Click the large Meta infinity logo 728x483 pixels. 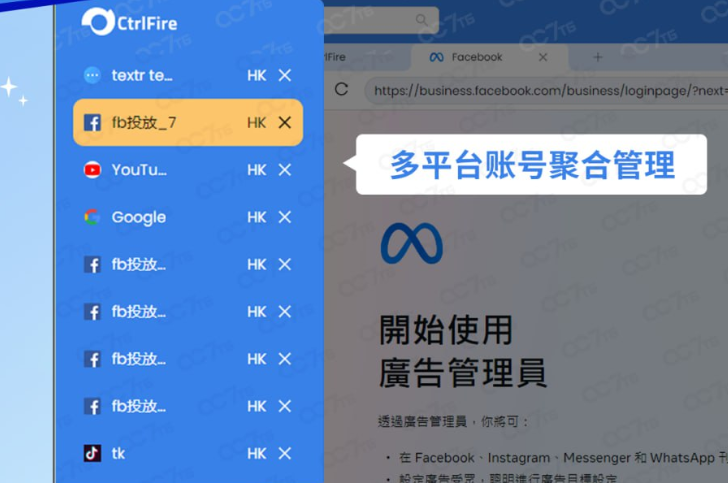(x=412, y=243)
